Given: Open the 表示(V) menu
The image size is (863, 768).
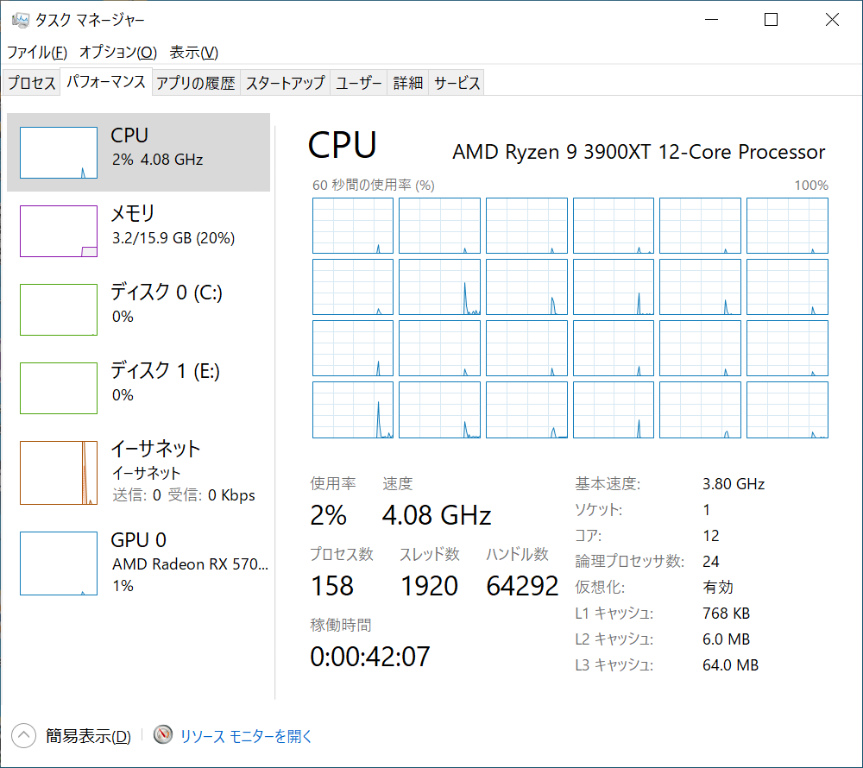Looking at the screenshot, I should point(194,52).
